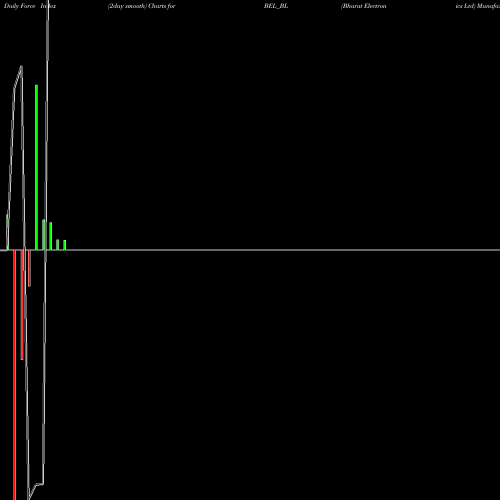Image resolution: width=500 pixels, height=500 pixels.
Task: Click the 'Daily Force' title text
Action: 19,6
